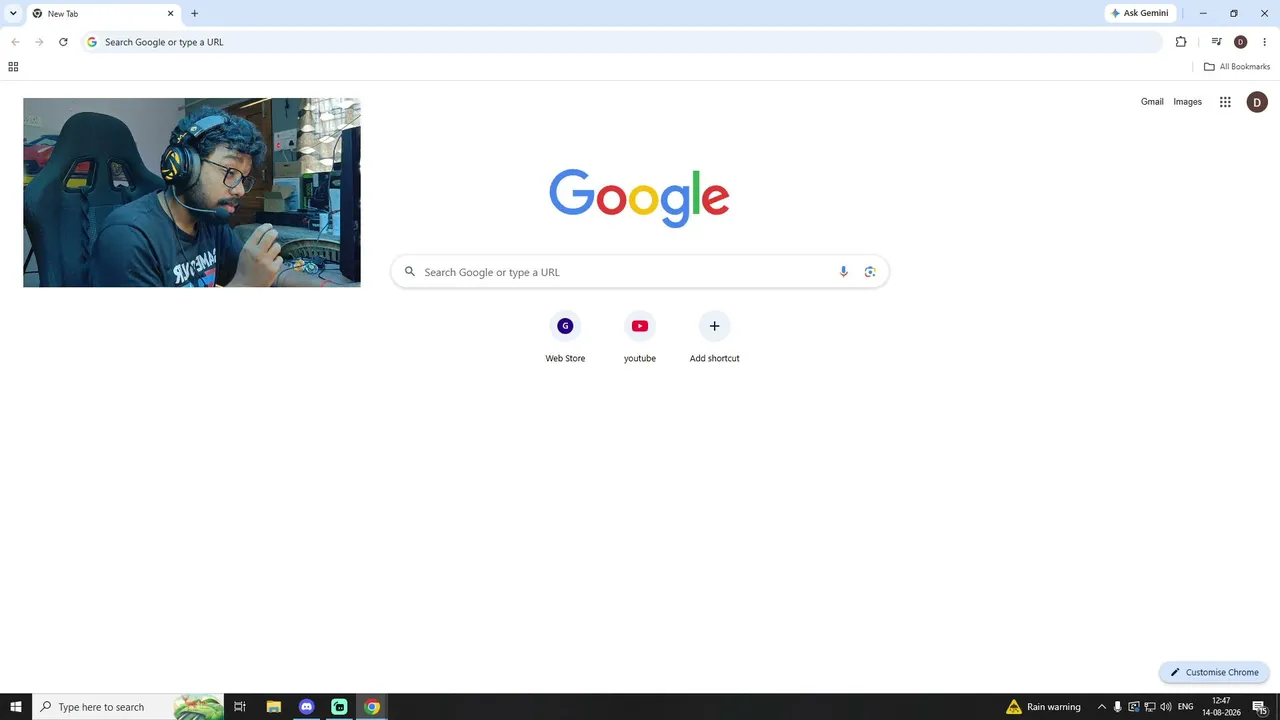The image size is (1280, 720).
Task: Click the Ask Gemini button
Action: coord(1139,13)
